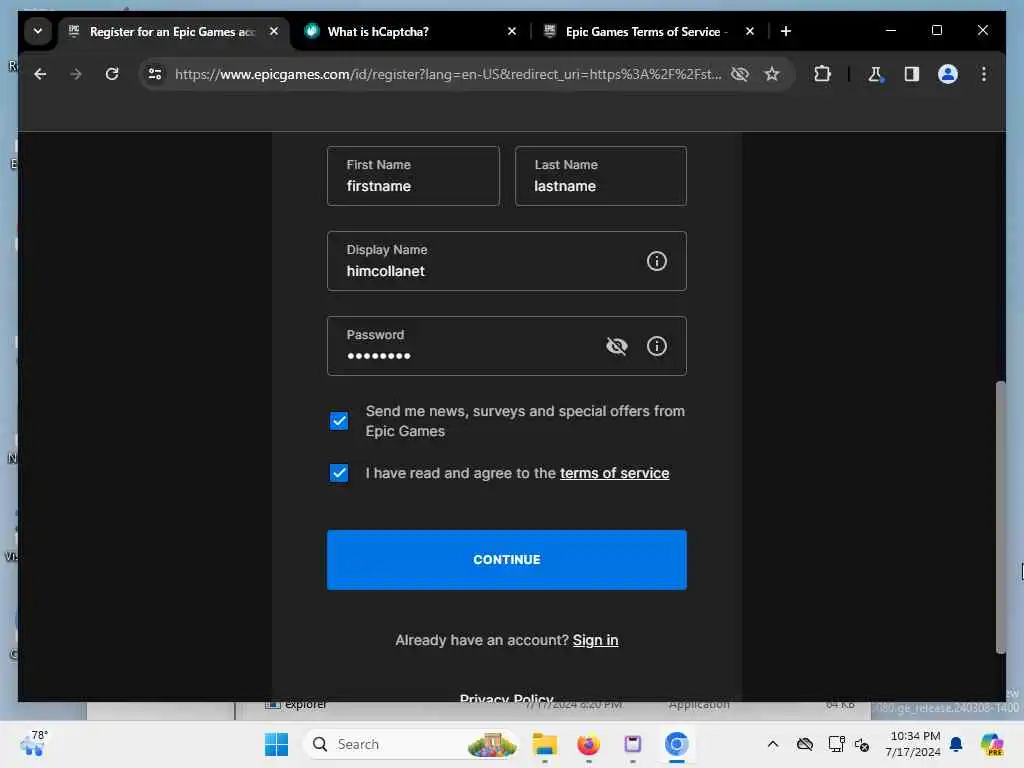Open the display/network tray icon
Viewport: 1024px width, 768px height.
coord(836,744)
